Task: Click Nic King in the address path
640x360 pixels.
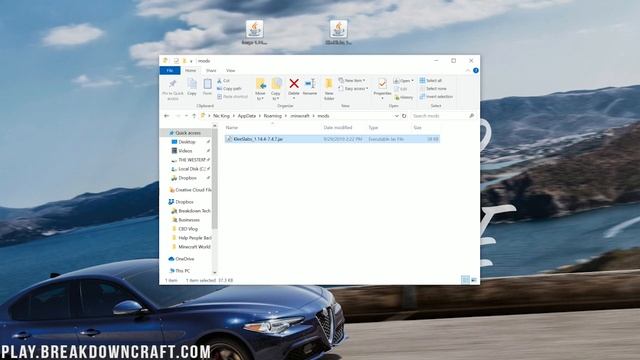Action: click(221, 116)
